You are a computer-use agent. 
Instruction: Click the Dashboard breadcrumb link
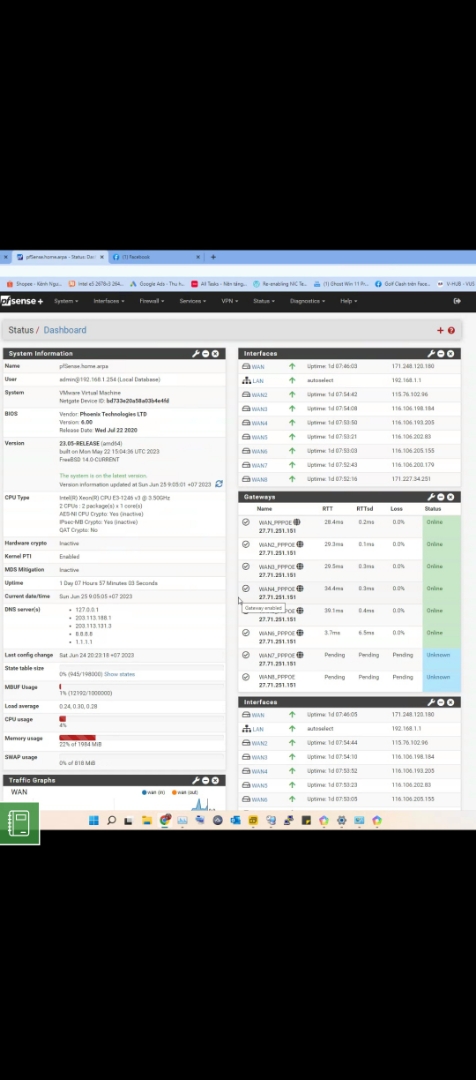(x=65, y=331)
